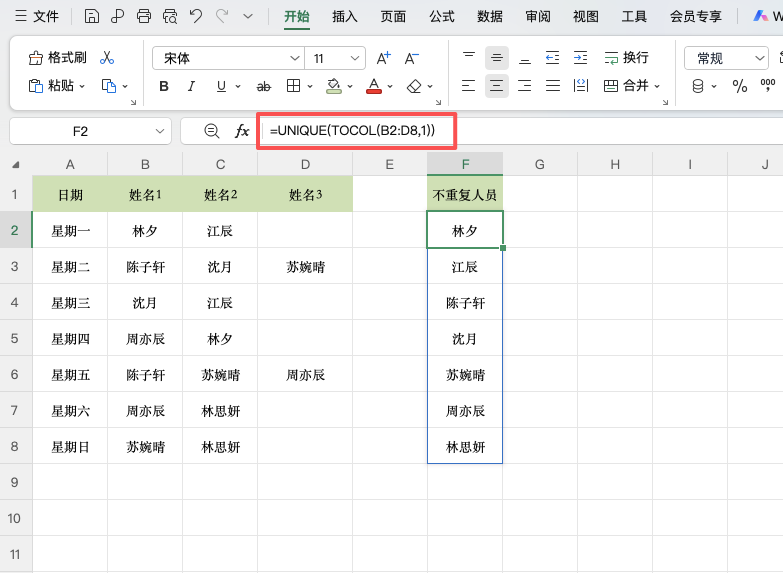Screen dimensions: 783x573
Task: Click the Decrease Indent icon
Action: pyautogui.click(x=552, y=58)
